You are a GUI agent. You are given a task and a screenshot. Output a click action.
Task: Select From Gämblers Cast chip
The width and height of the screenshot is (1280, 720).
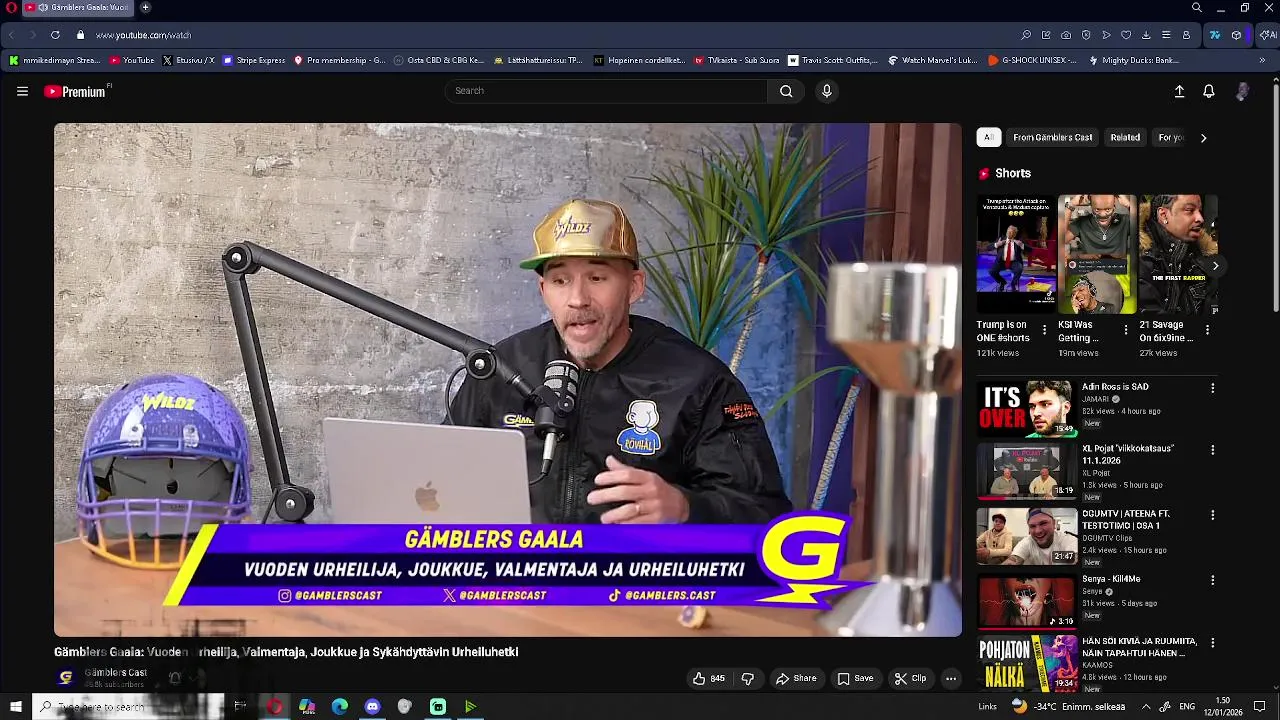[x=1052, y=138]
